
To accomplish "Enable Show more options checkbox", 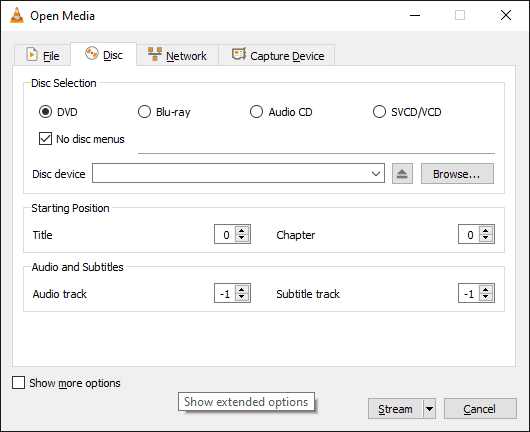I will [18, 383].
